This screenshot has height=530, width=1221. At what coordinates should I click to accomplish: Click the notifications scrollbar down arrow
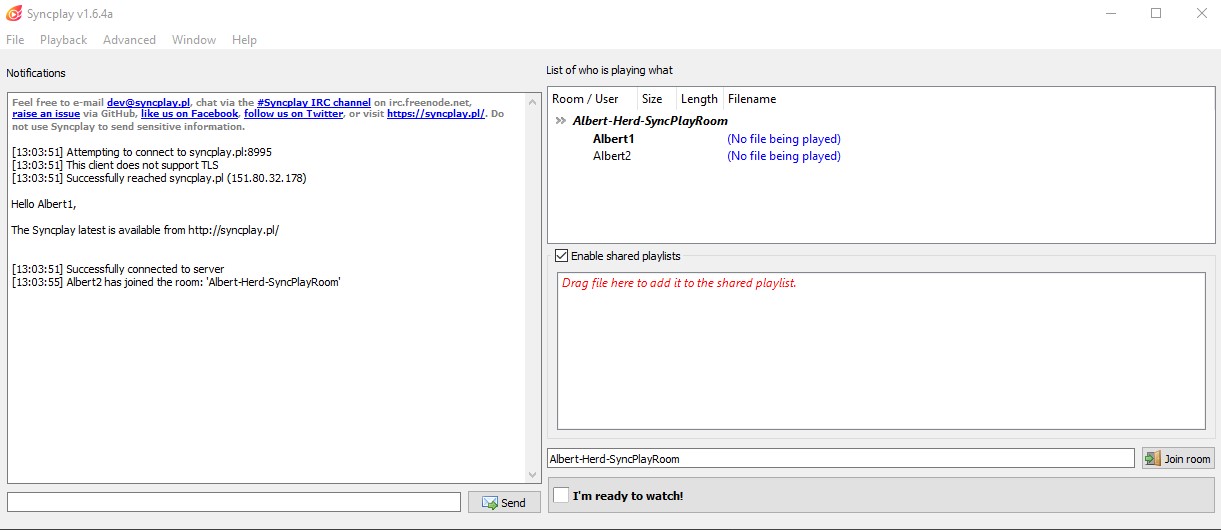tap(532, 475)
